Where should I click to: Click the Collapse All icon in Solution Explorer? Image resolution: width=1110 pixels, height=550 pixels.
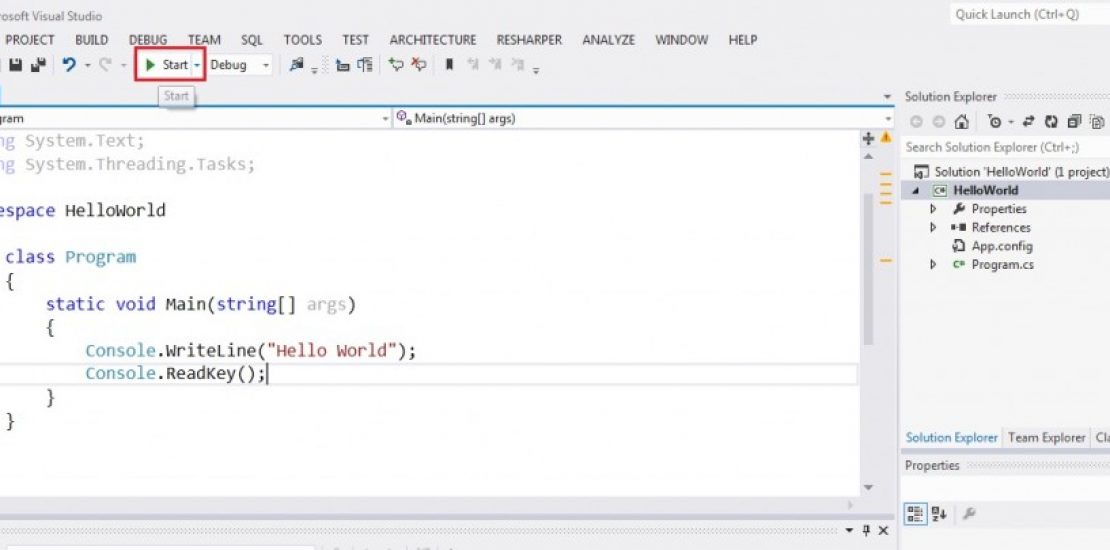1073,122
